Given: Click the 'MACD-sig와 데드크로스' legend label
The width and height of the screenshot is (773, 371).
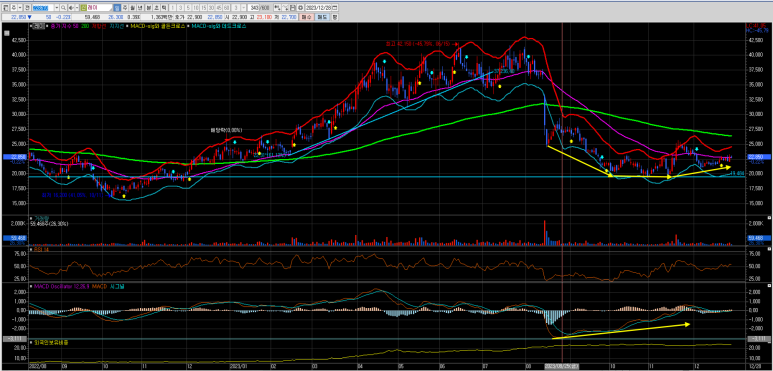Looking at the screenshot, I should [218, 26].
